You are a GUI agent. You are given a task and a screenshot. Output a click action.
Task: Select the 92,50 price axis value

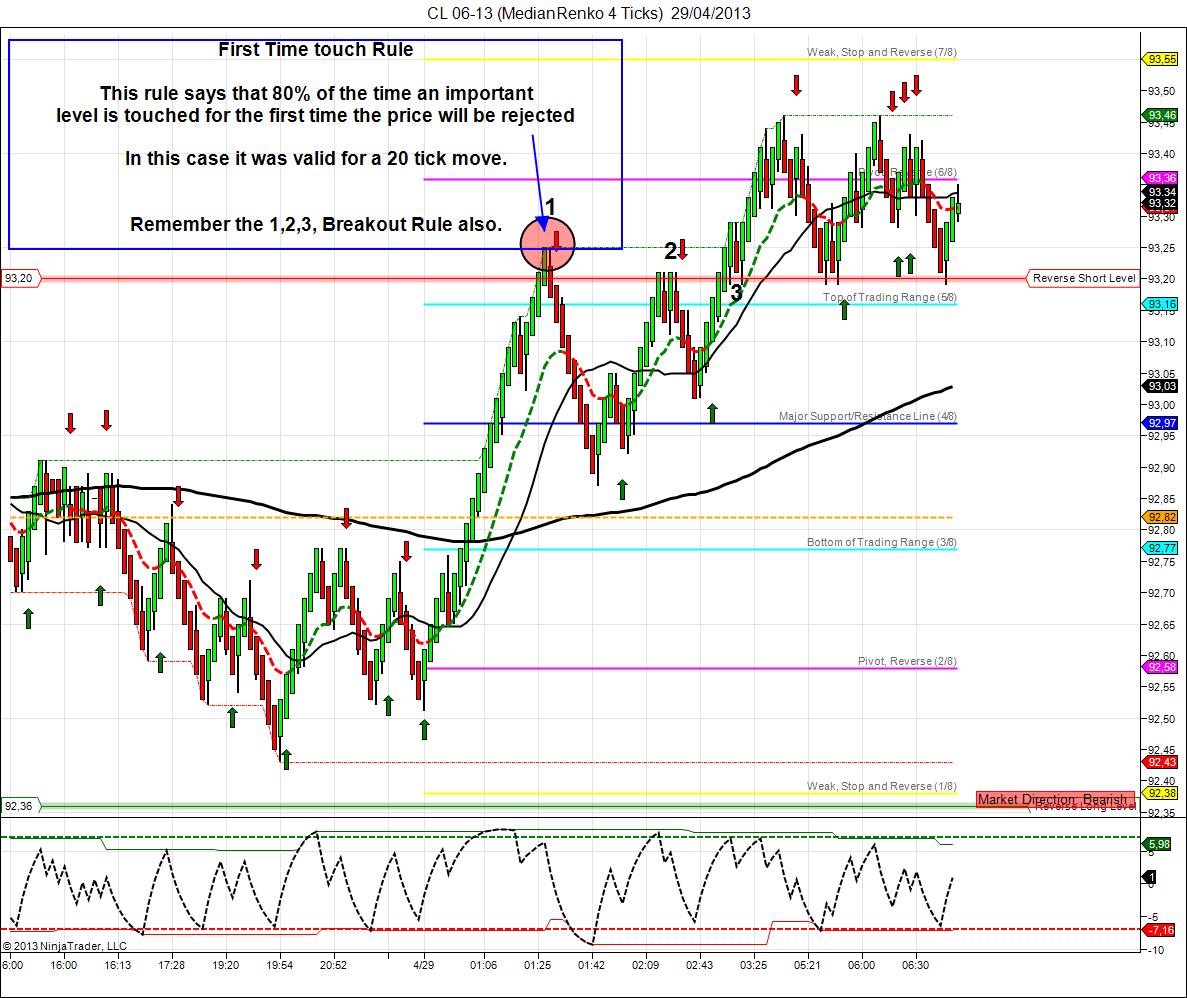[1161, 719]
